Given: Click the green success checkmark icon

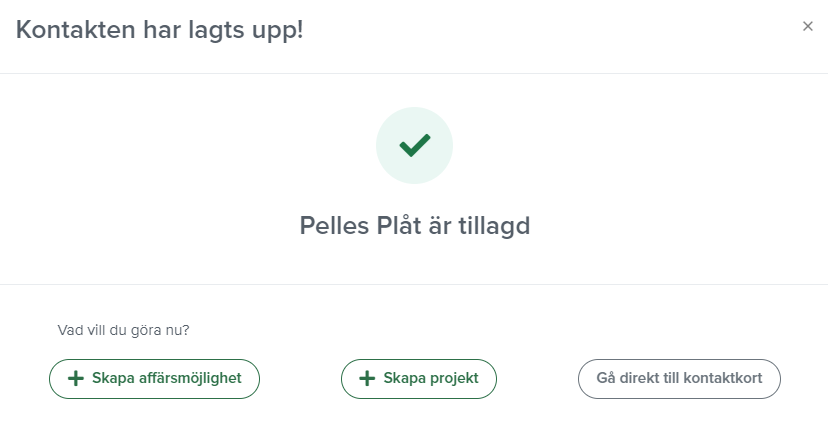Looking at the screenshot, I should click(x=414, y=146).
